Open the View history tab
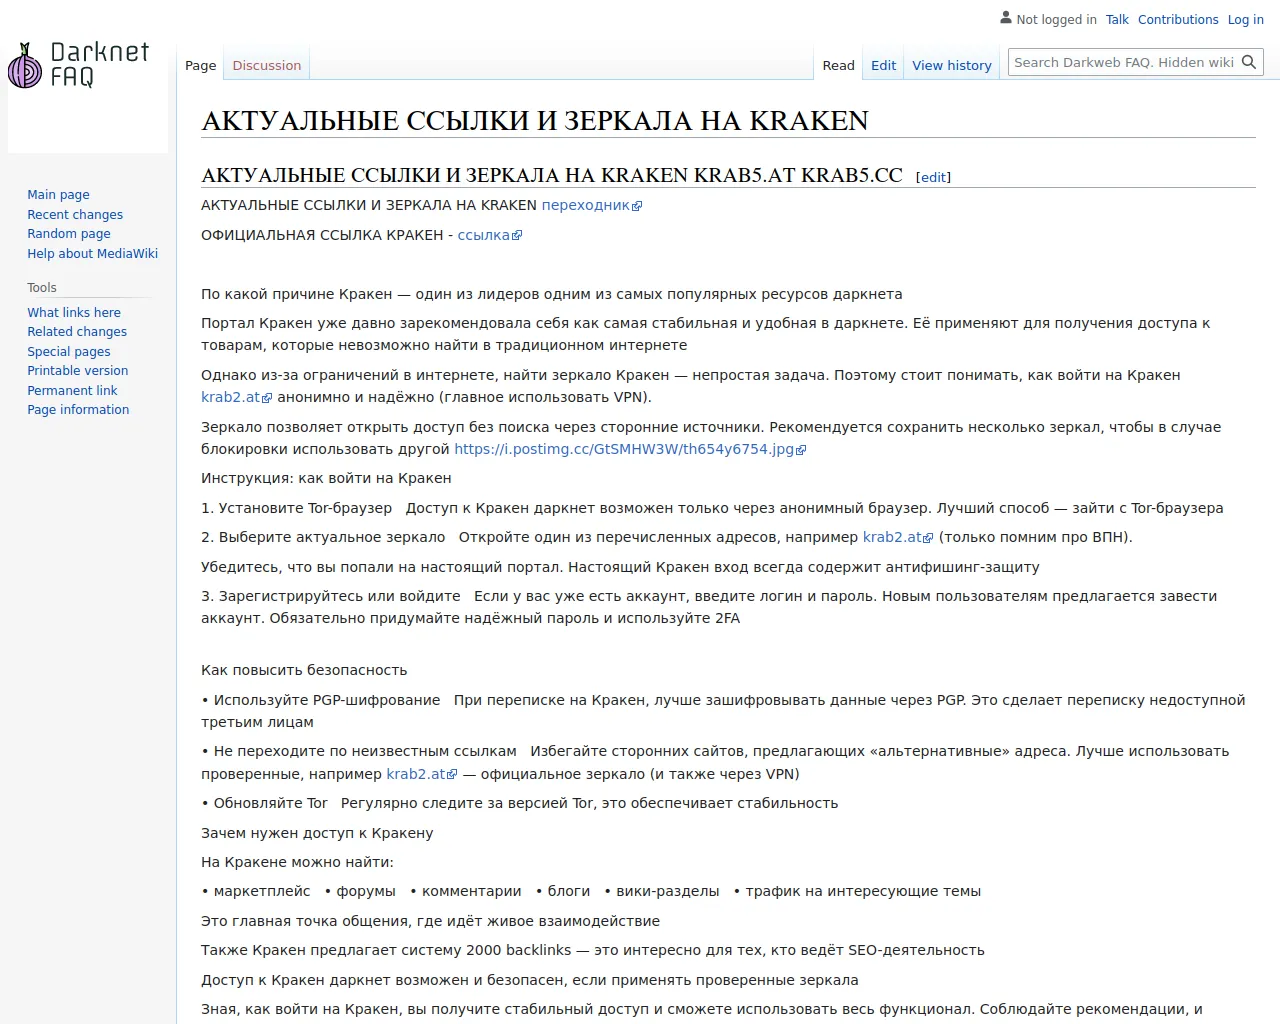Screen dimensions: 1280x1024 (x=952, y=65)
